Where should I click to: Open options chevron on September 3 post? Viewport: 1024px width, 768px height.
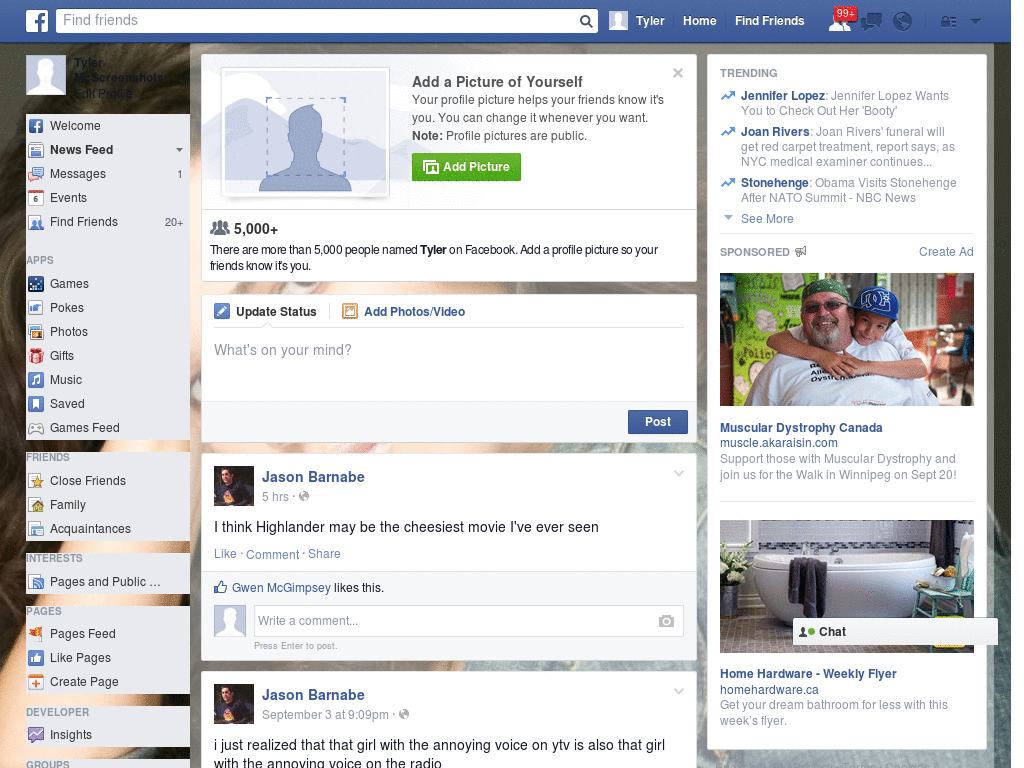click(x=679, y=691)
